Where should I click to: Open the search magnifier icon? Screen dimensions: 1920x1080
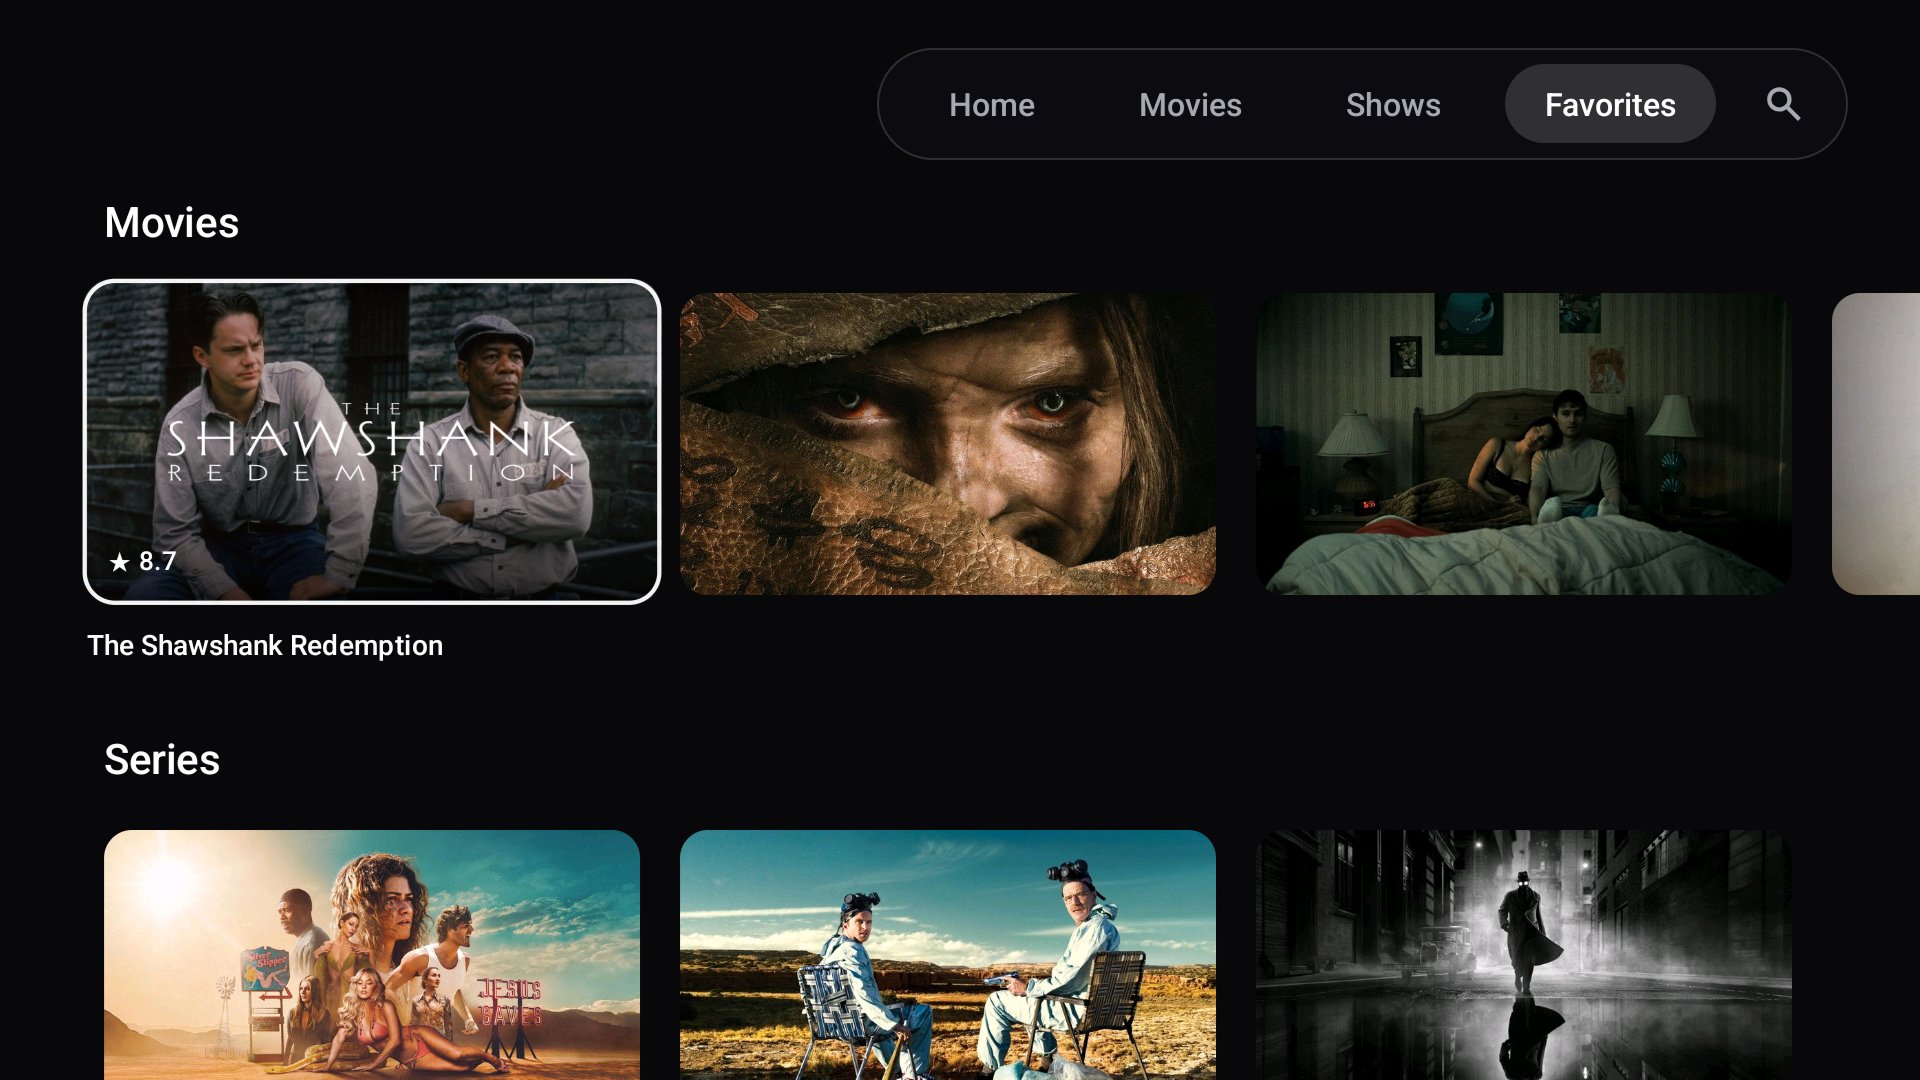(1783, 104)
